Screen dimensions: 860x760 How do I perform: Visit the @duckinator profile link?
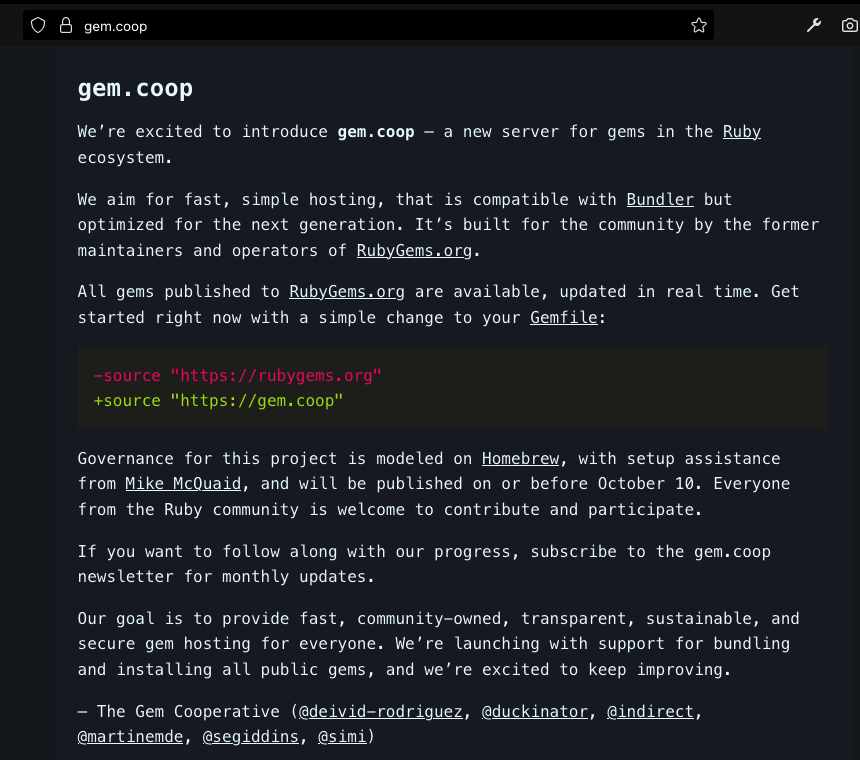pos(534,712)
